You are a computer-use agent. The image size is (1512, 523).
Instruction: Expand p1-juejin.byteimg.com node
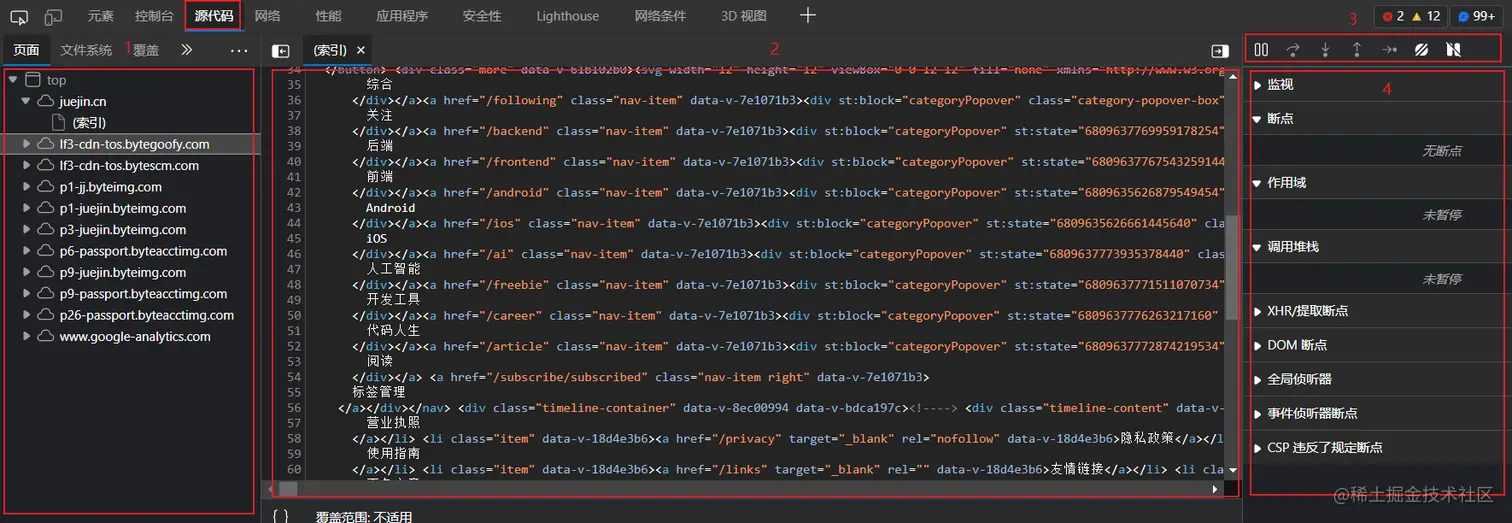[x=27, y=208]
